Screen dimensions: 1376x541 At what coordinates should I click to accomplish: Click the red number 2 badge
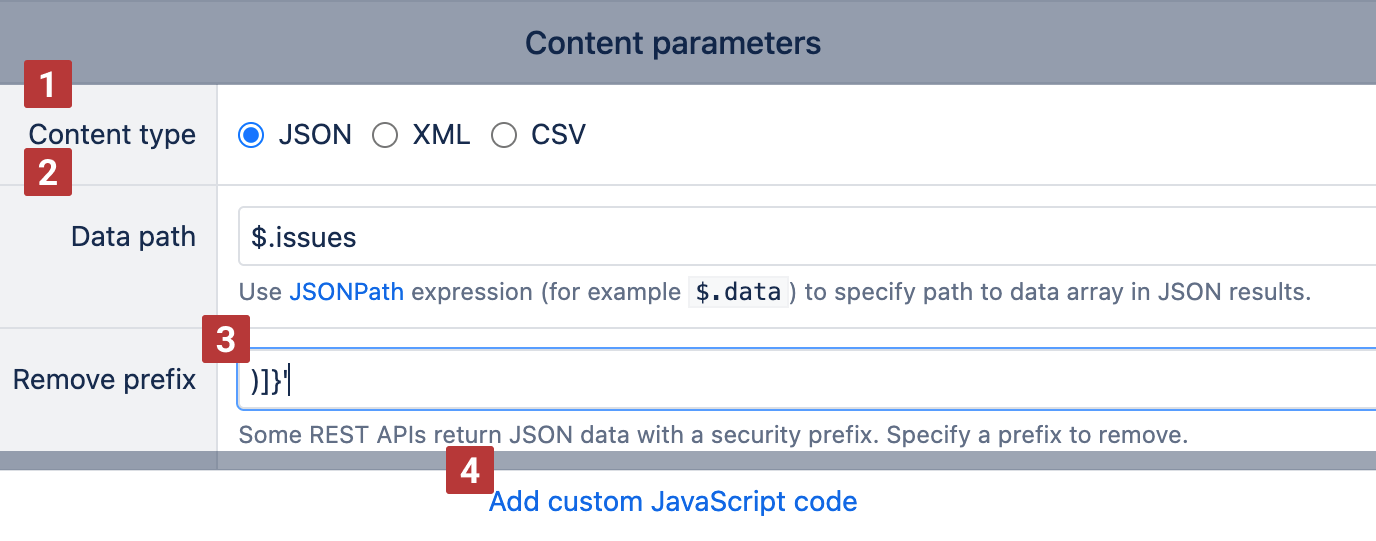pos(48,171)
